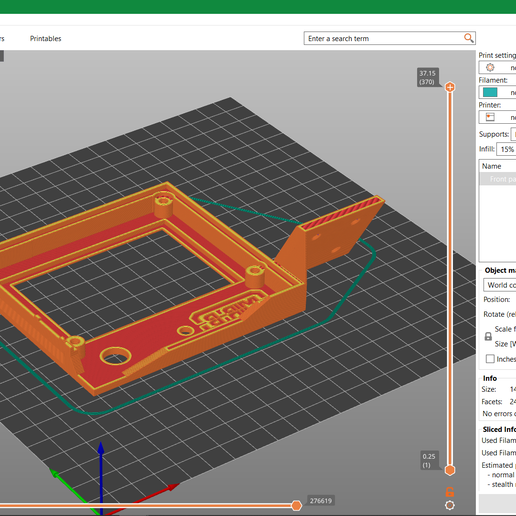Click the No errors text
Image resolution: width=516 pixels, height=516 pixels.
click(499, 414)
